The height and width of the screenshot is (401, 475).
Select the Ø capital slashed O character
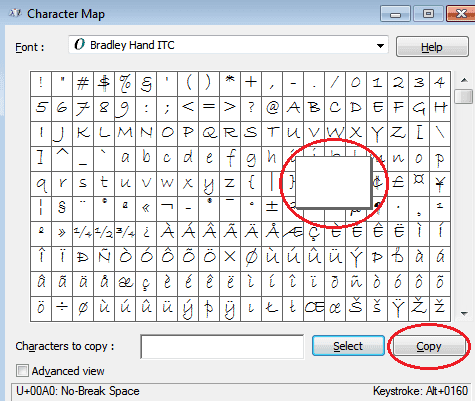pyautogui.click(x=251, y=258)
